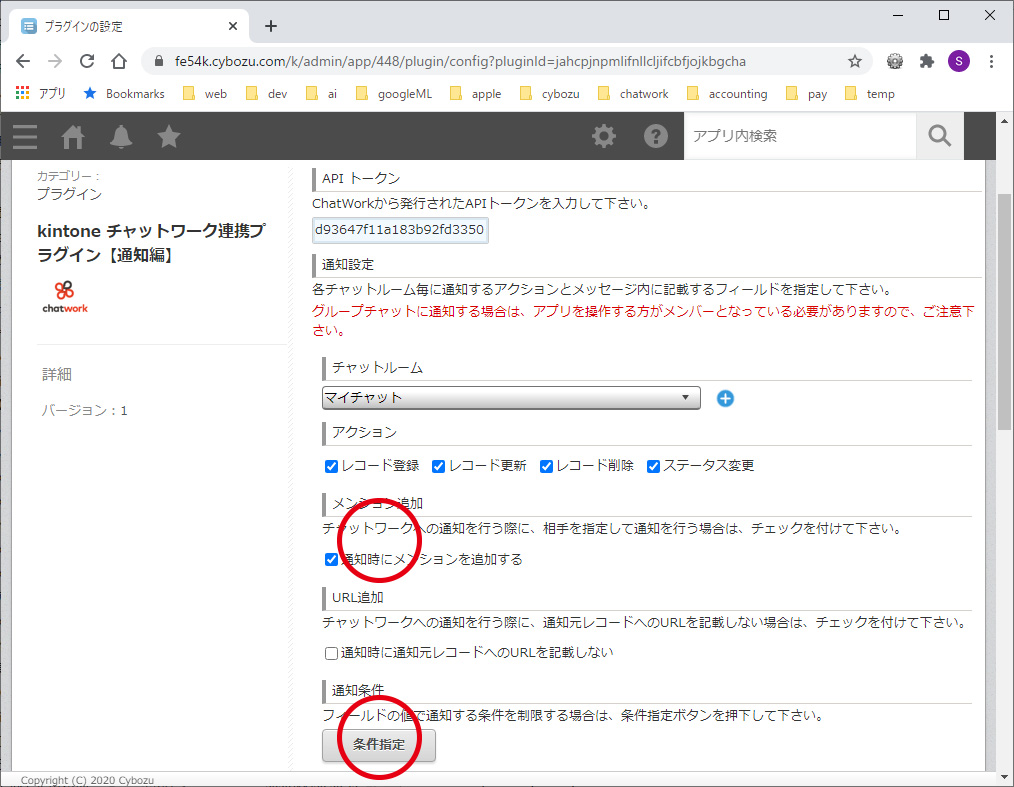The image size is (1014, 787).
Task: Open the cybozu bookmark folder
Action: (x=550, y=94)
